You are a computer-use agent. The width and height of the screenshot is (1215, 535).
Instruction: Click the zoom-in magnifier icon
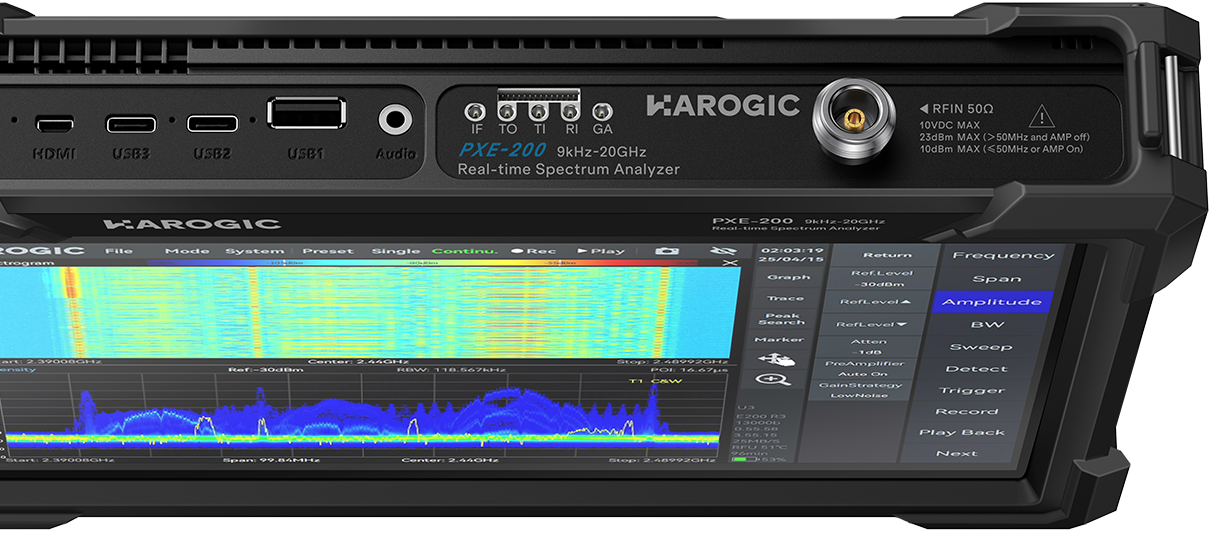pyautogui.click(x=775, y=380)
